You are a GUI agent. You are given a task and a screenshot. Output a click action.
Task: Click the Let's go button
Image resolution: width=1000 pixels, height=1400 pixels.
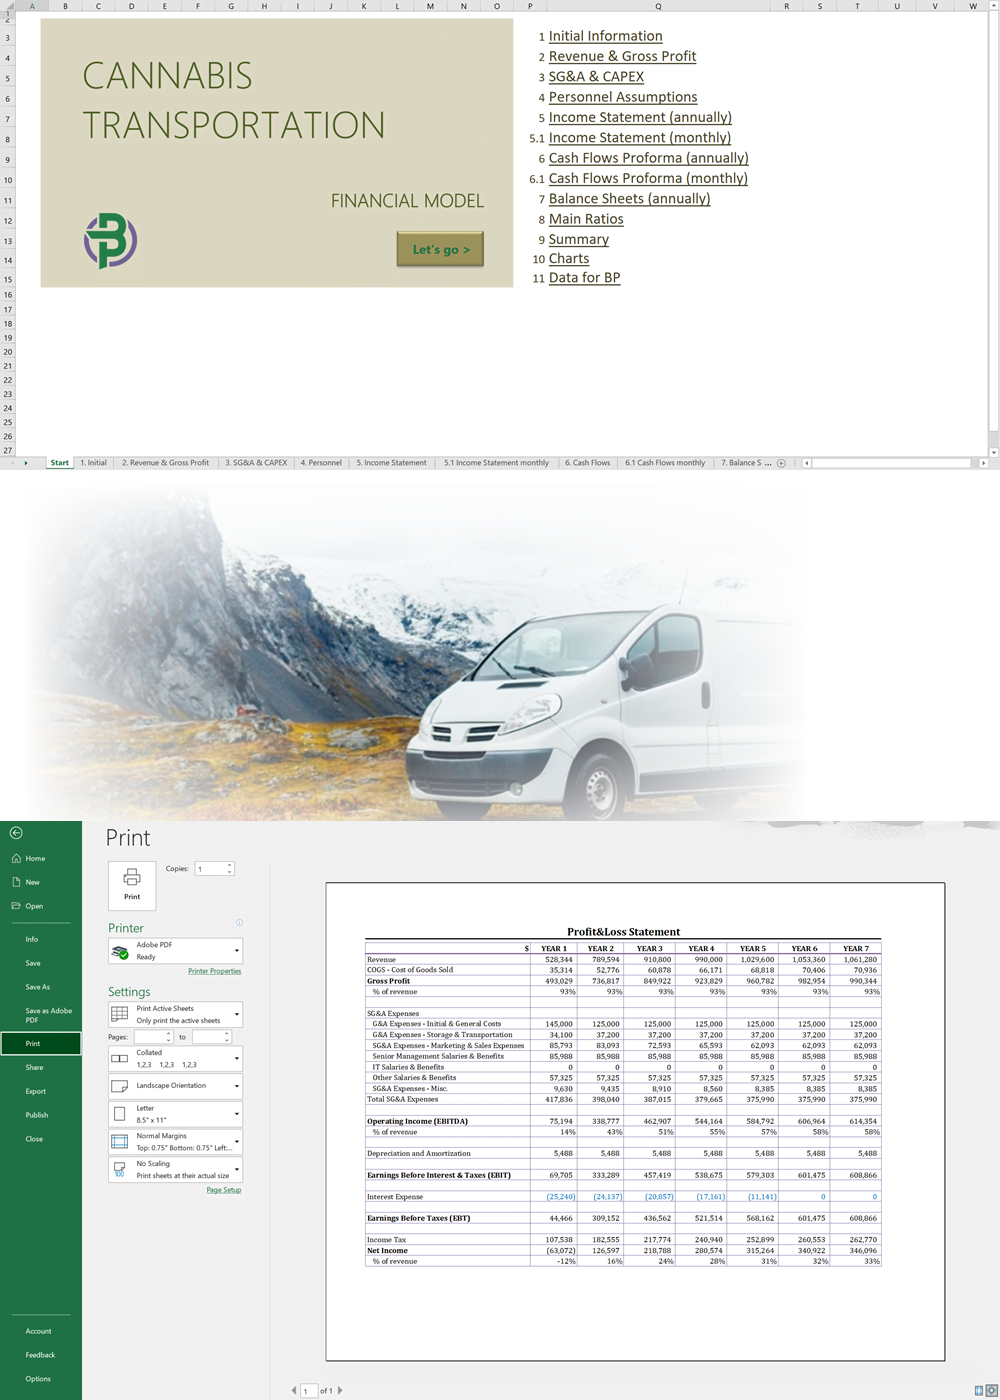440,249
